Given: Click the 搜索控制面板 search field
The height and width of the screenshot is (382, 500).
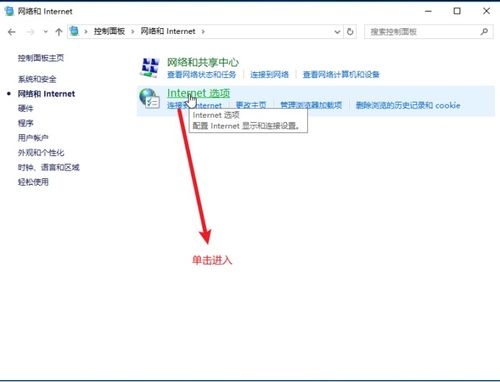Looking at the screenshot, I should pos(423,32).
